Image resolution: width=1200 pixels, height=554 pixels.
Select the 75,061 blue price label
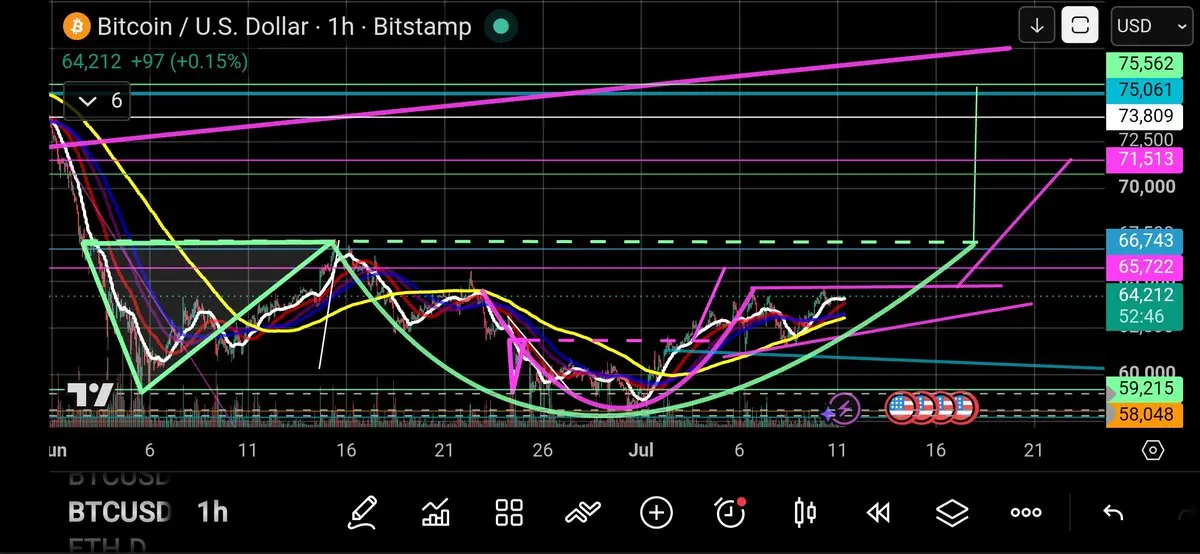[x=1145, y=91]
